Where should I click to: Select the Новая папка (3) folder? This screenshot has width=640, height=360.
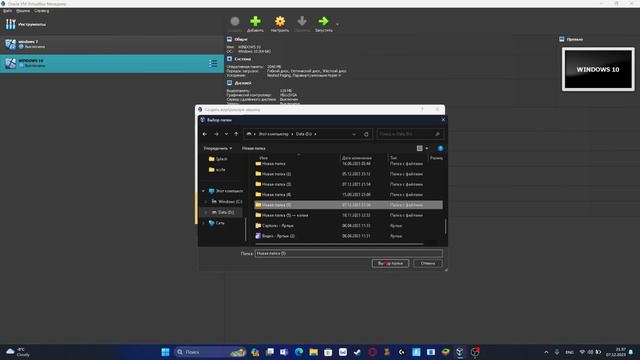[348, 184]
